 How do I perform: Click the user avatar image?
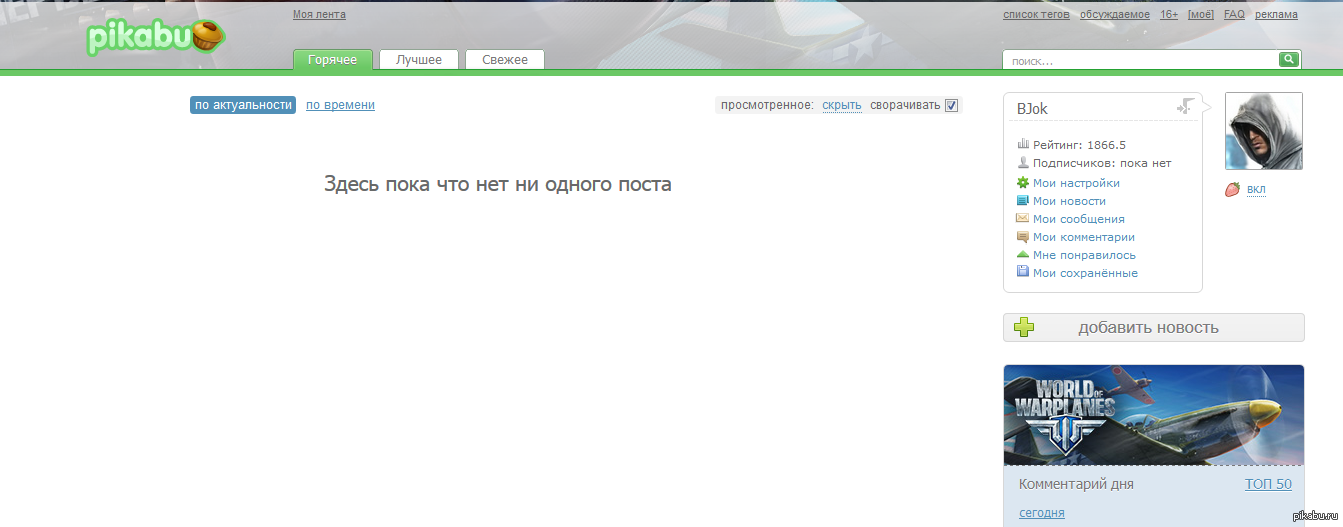(x=1263, y=131)
